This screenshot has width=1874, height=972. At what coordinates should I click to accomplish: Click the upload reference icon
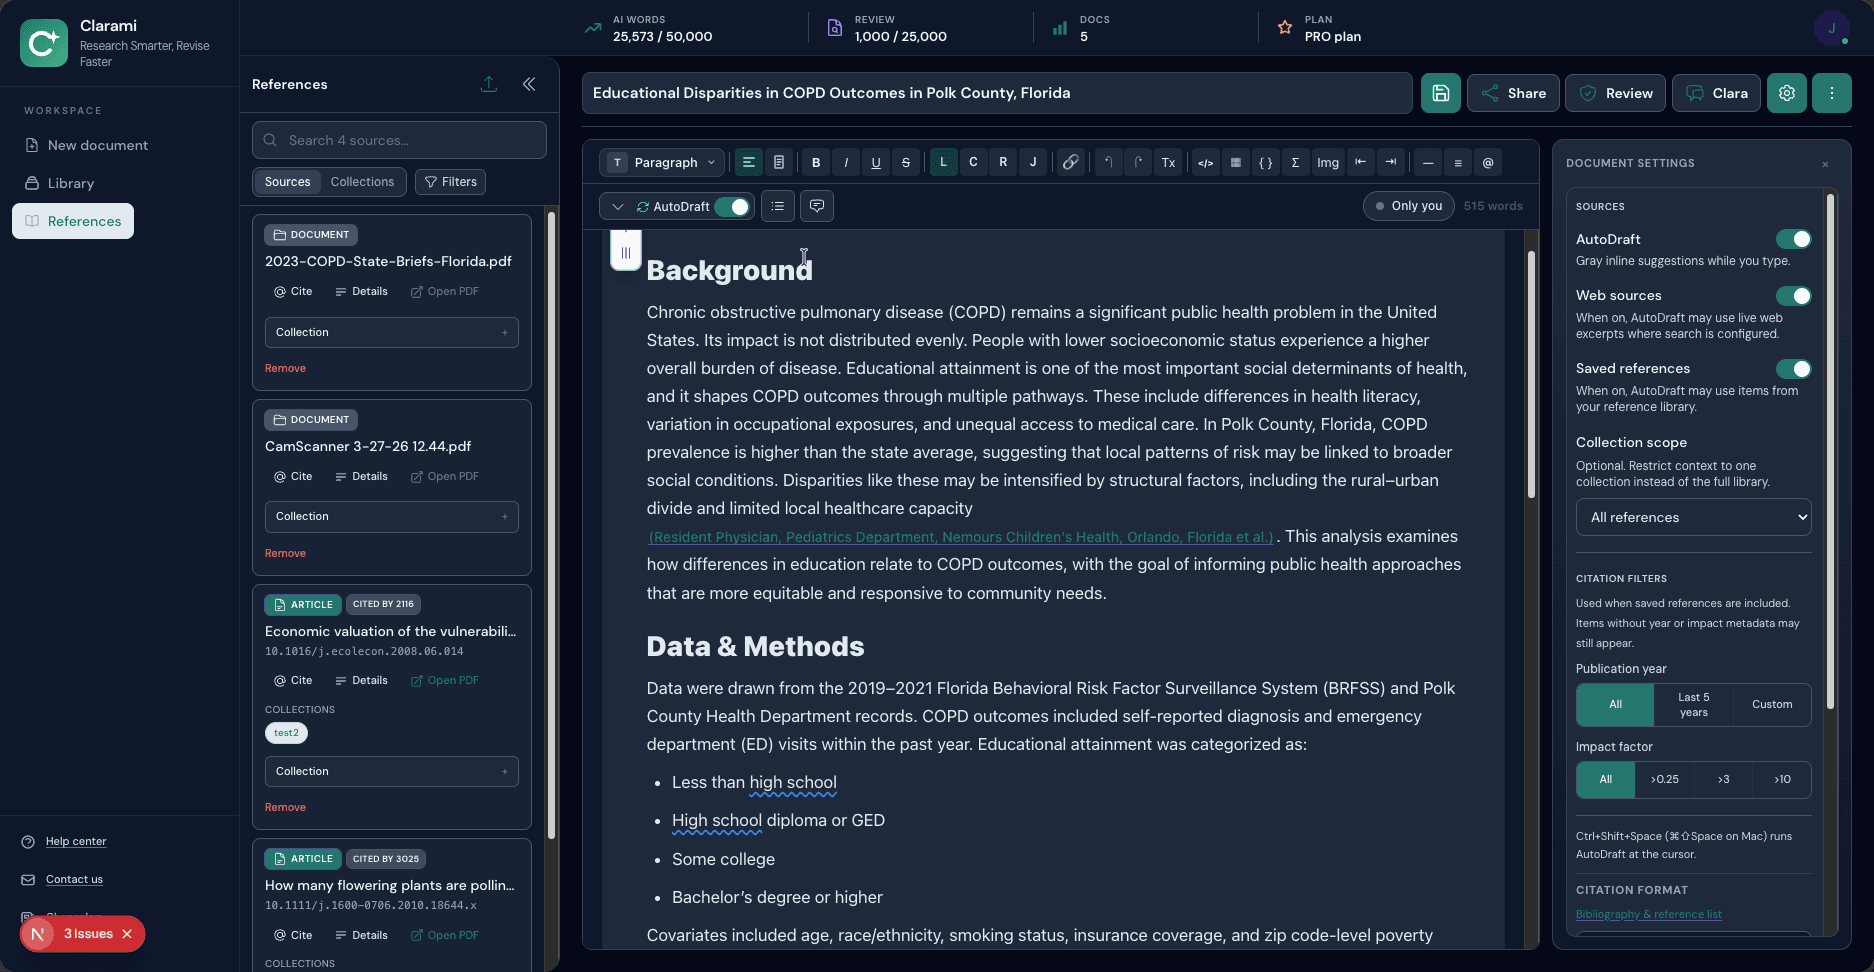[489, 84]
